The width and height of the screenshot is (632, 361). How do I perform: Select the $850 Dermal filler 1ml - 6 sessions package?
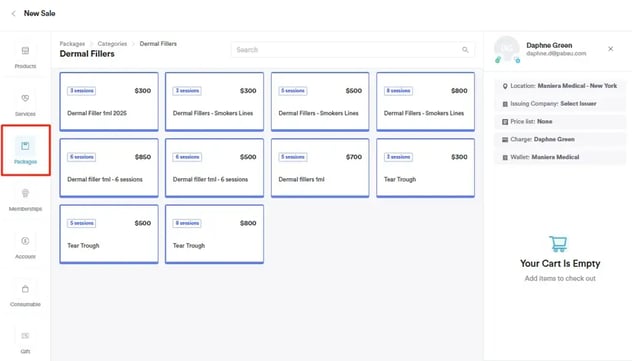pos(109,168)
